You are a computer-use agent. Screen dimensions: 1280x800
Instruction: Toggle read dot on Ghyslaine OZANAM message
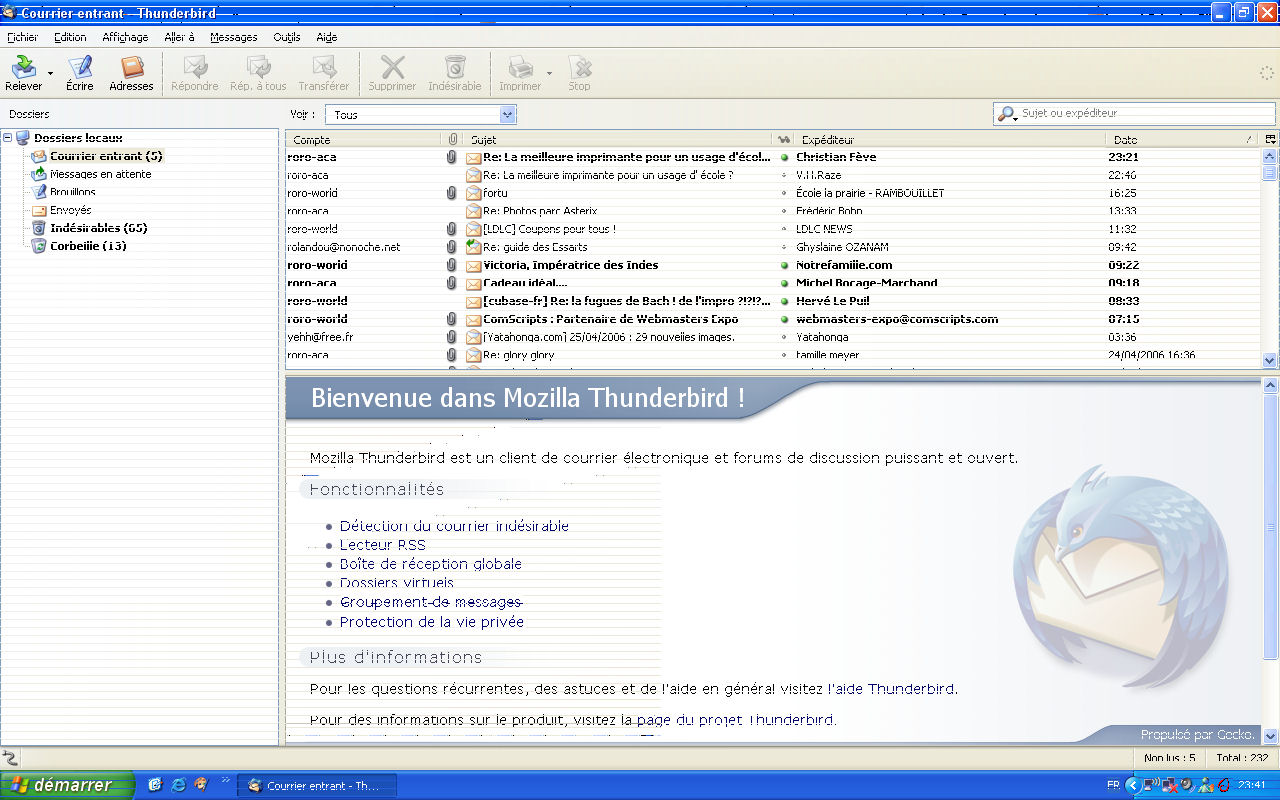click(785, 247)
